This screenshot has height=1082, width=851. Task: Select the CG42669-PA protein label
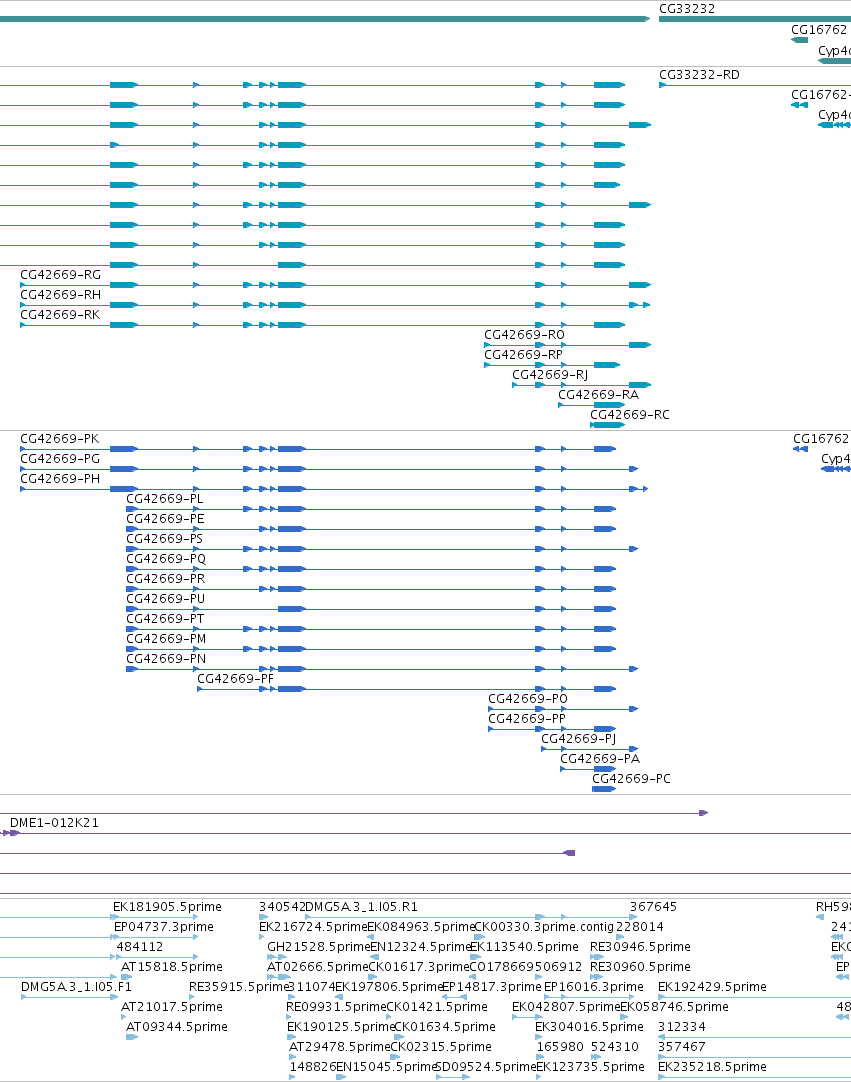tap(600, 759)
